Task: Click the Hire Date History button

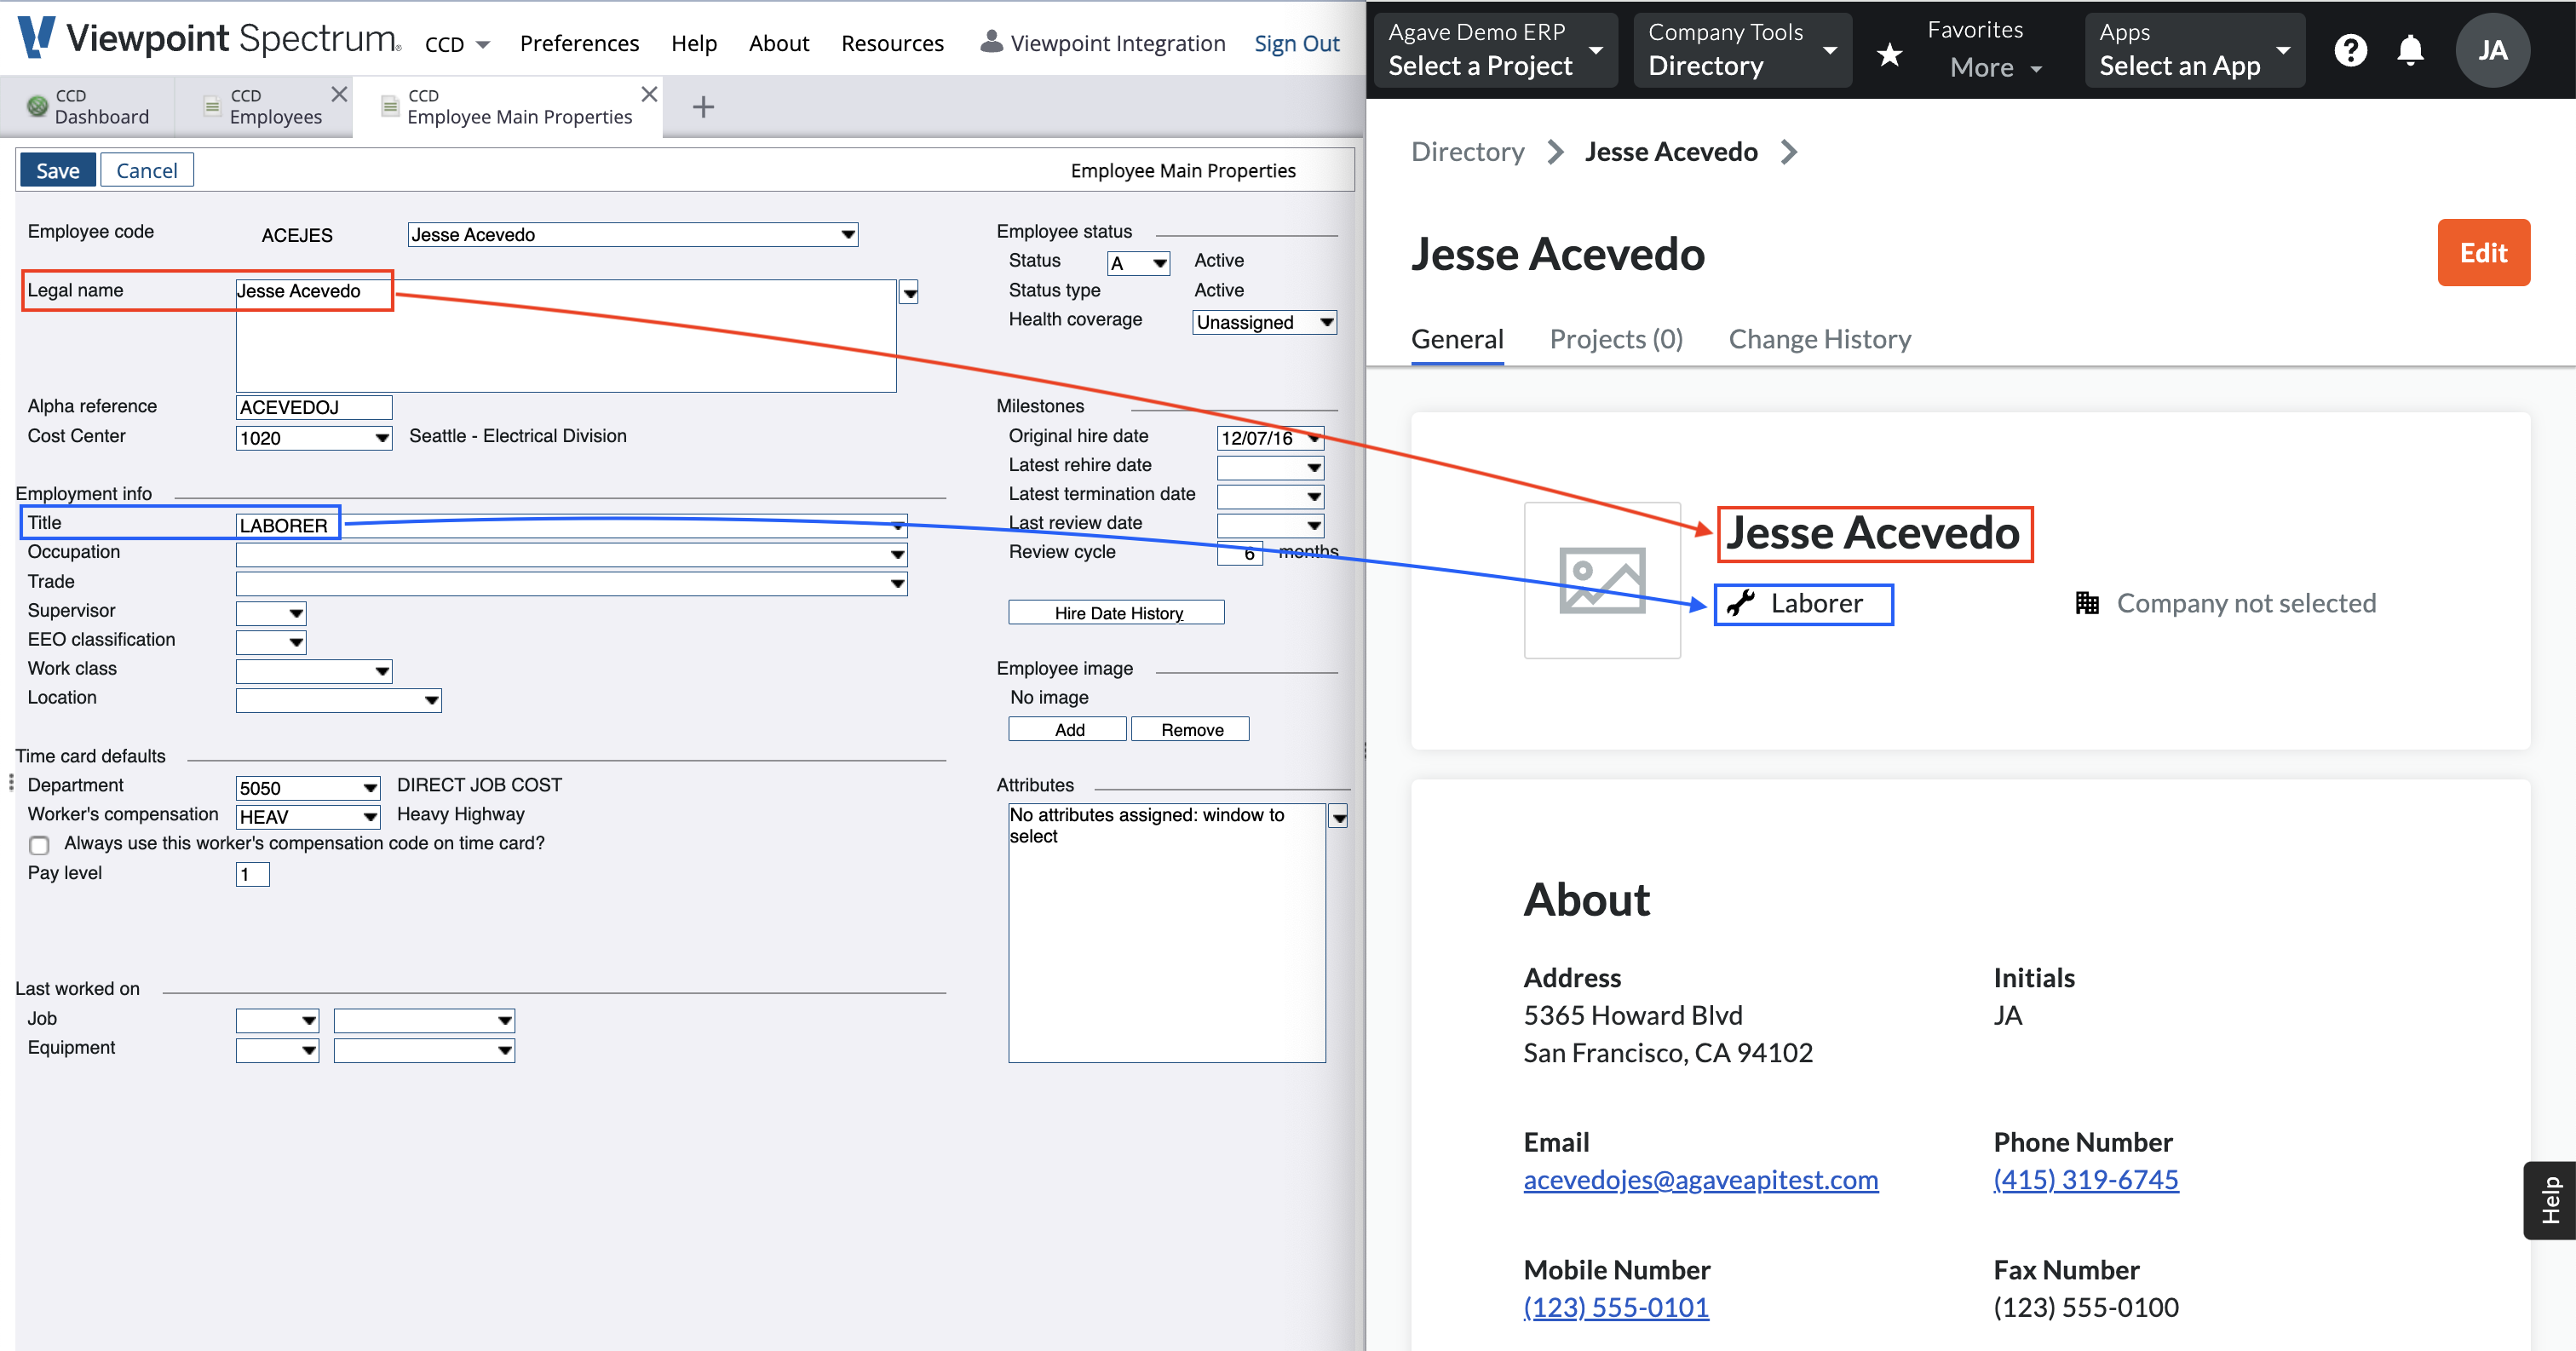Action: [1116, 610]
